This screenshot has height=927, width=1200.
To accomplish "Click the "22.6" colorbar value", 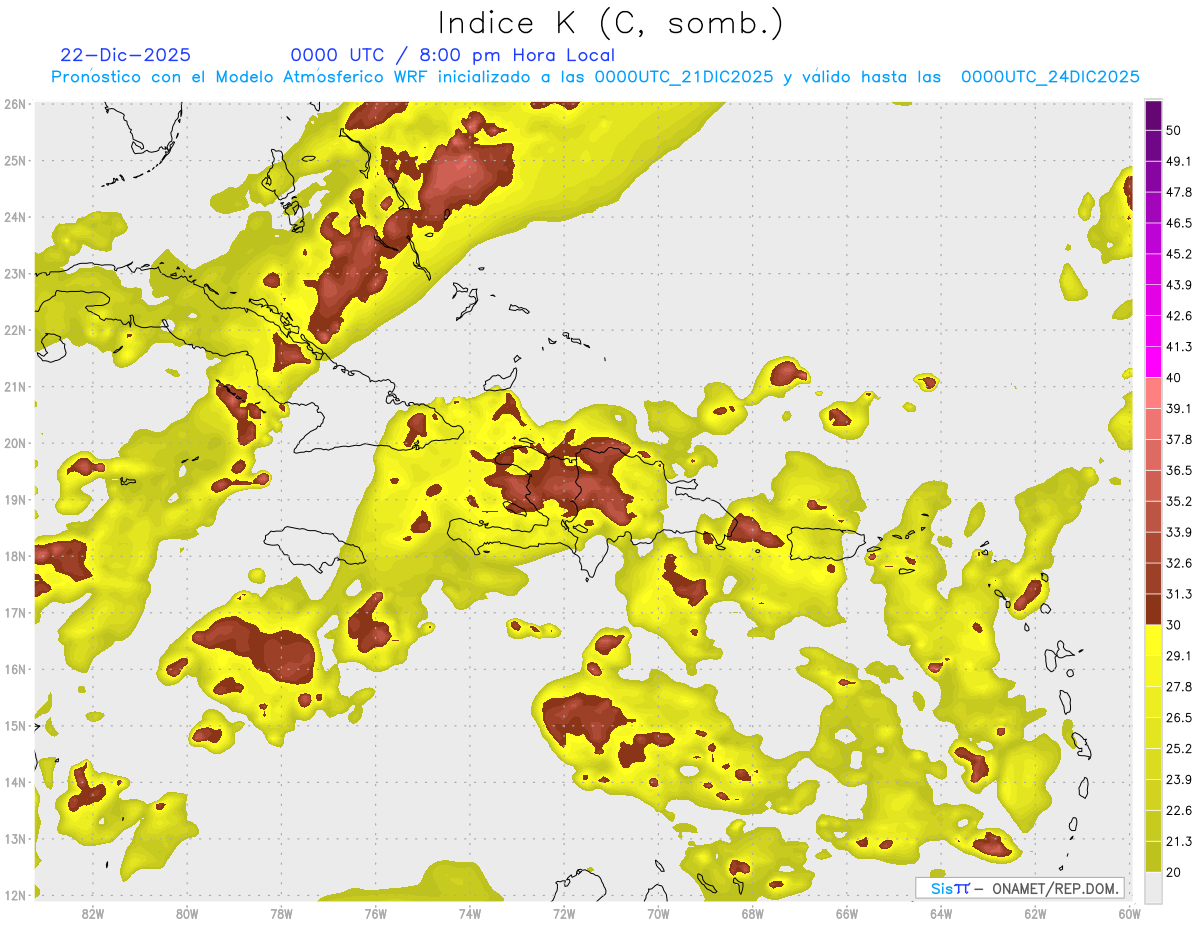I will 1178,811.
